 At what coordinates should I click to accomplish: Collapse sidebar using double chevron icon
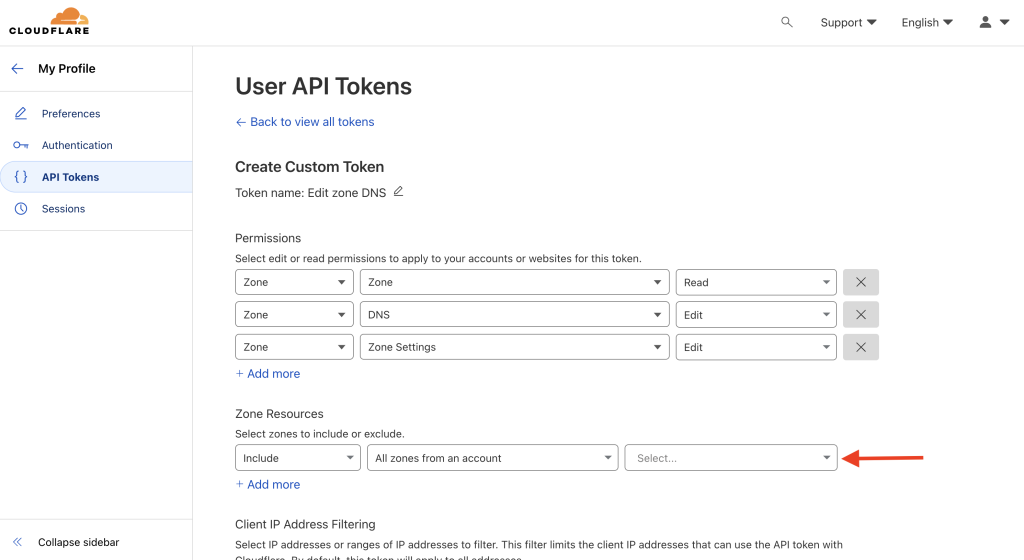17,542
